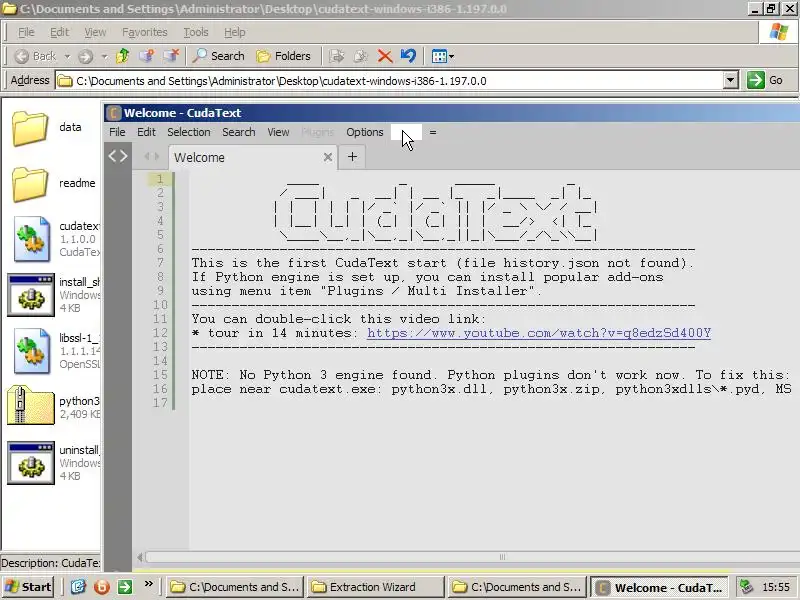The height and width of the screenshot is (600, 800).
Task: Open Explorer Edit menu
Action: tap(59, 32)
